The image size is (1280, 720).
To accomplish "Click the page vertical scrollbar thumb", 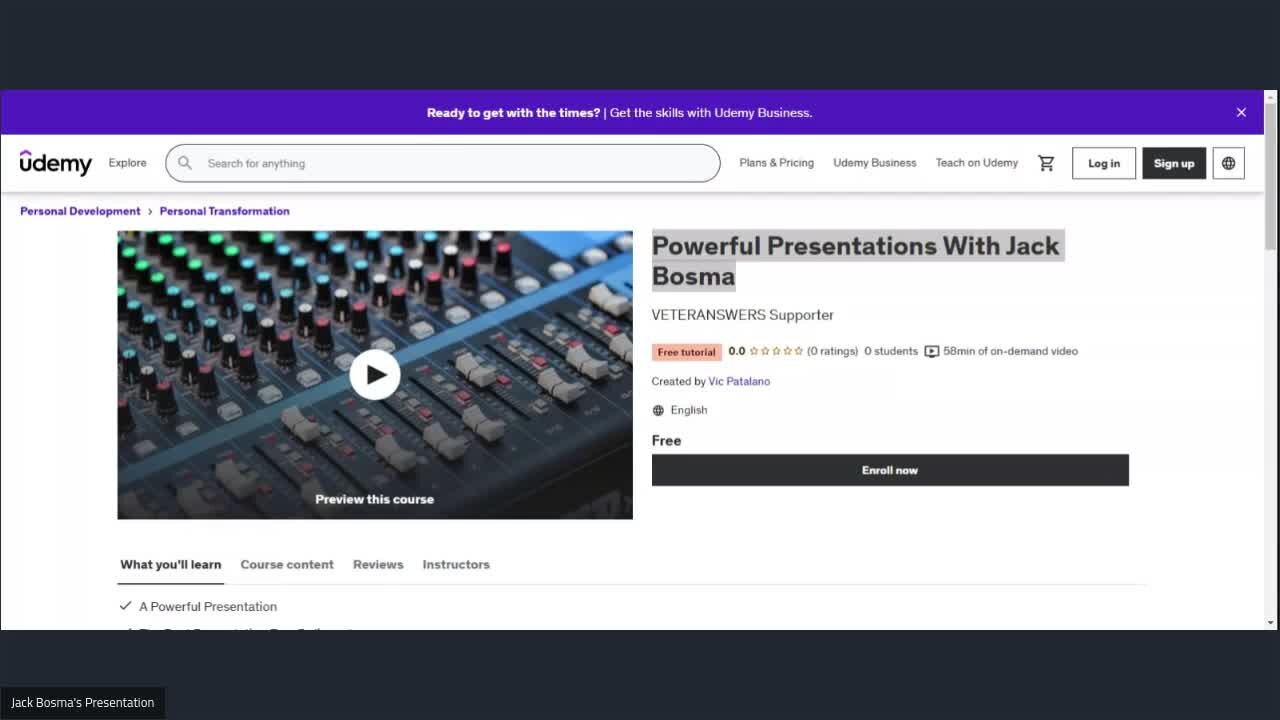I will (x=1271, y=175).
